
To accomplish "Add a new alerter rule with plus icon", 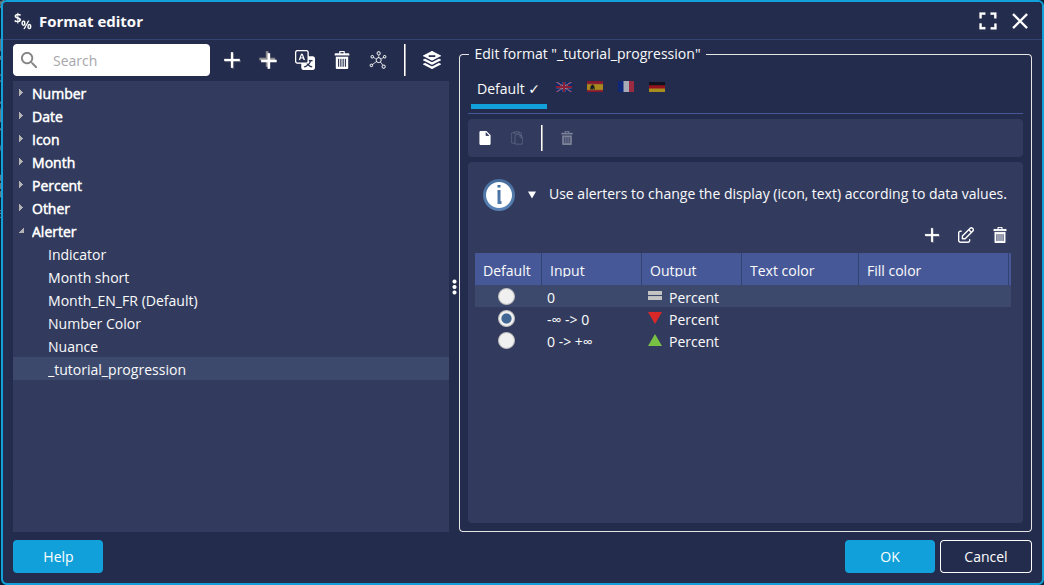I will (x=932, y=235).
